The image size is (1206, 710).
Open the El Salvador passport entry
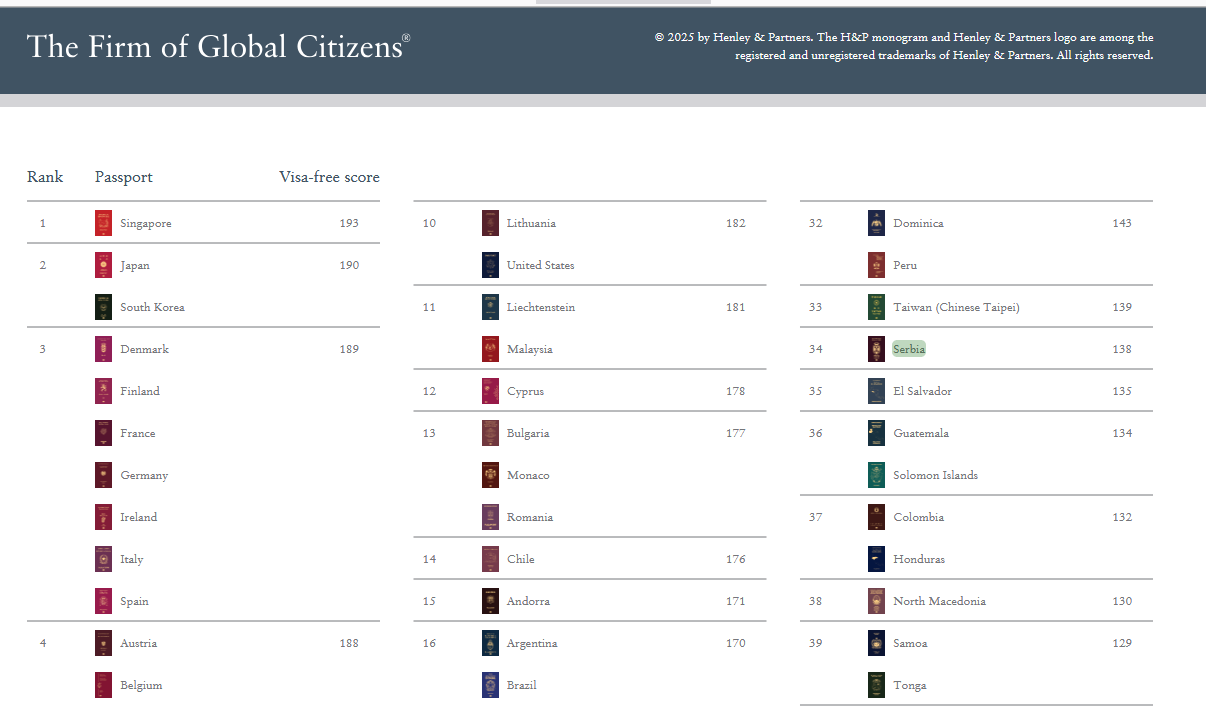pyautogui.click(x=922, y=390)
